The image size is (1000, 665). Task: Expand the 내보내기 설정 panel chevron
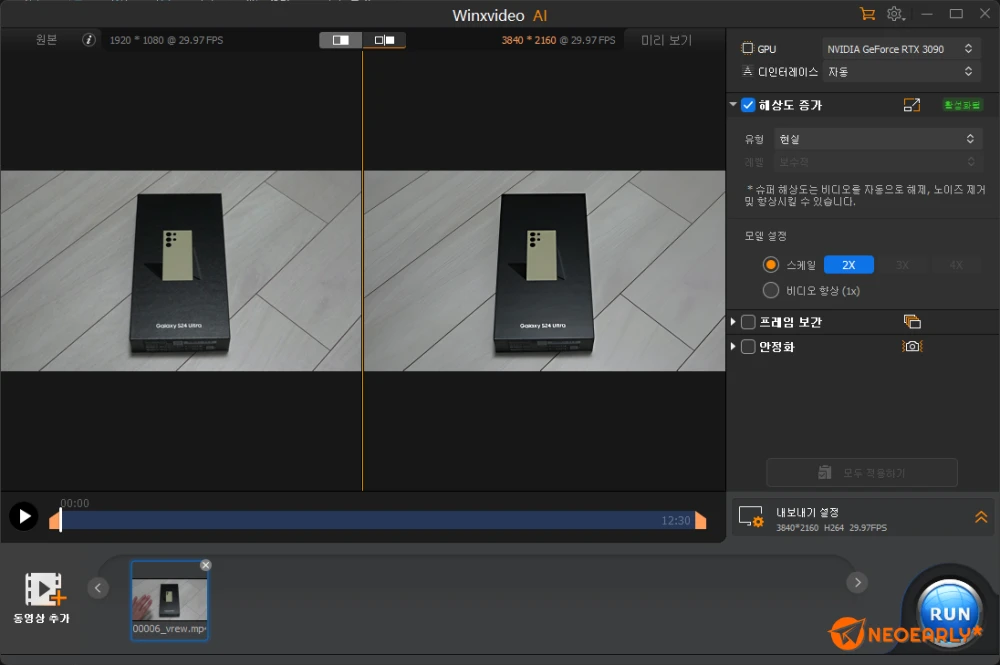click(x=981, y=517)
